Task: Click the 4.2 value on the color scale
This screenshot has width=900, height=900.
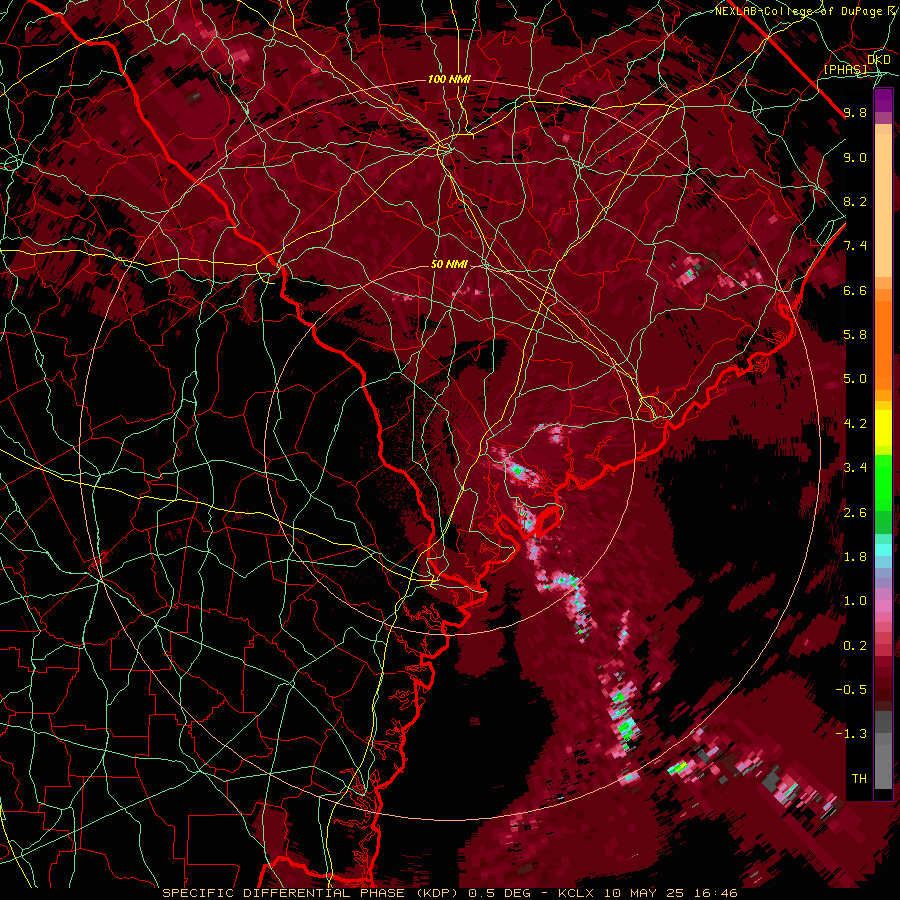Action: 855,424
